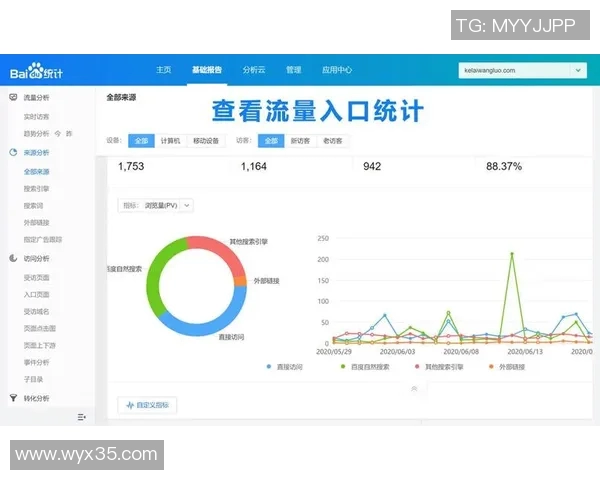
Task: Expand the 流量分析 sidebar group
Action: tap(36, 98)
